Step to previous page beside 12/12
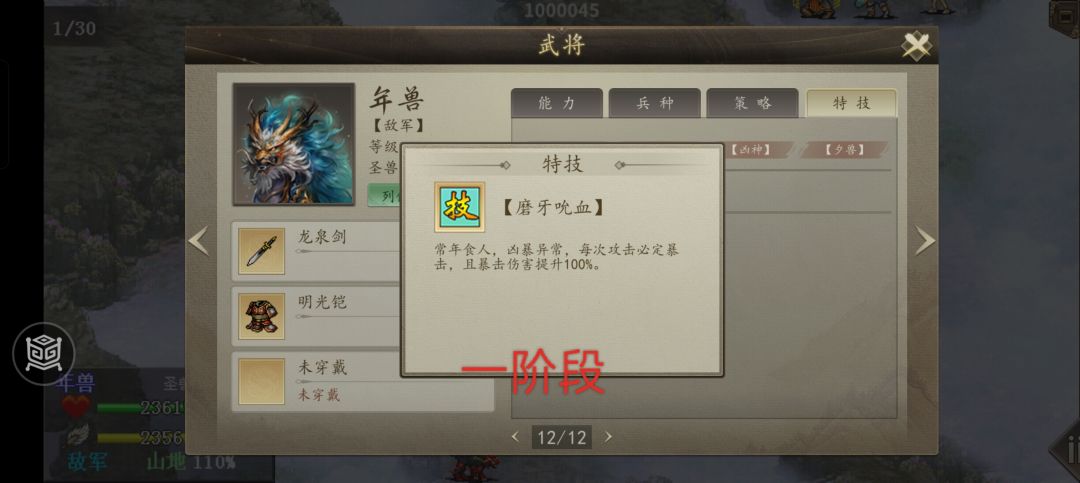The image size is (1080, 483). tap(515, 436)
